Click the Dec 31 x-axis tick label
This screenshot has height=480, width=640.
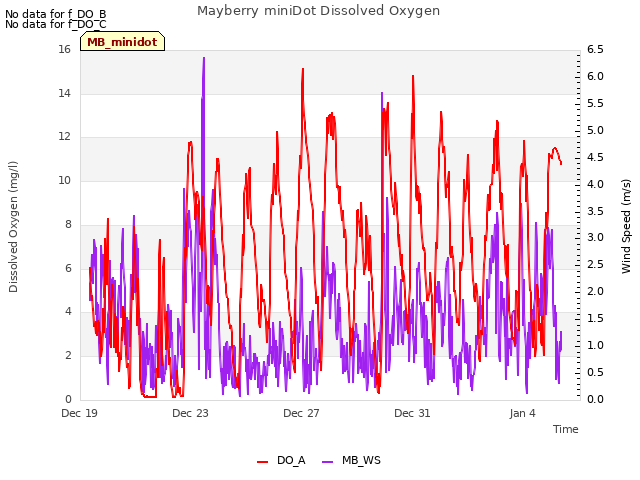[x=412, y=413]
